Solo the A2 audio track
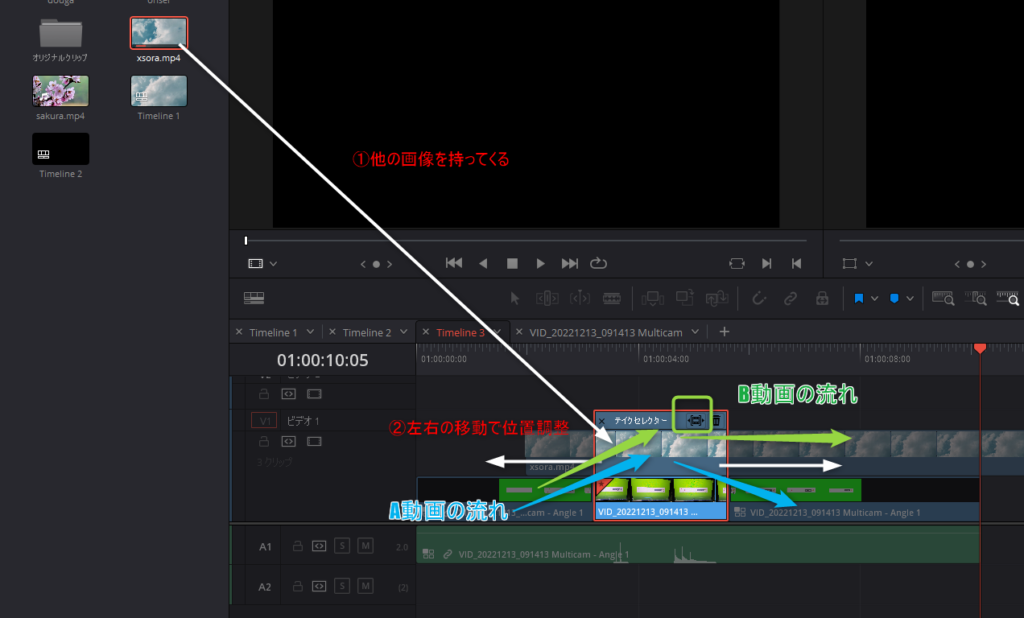 [342, 586]
